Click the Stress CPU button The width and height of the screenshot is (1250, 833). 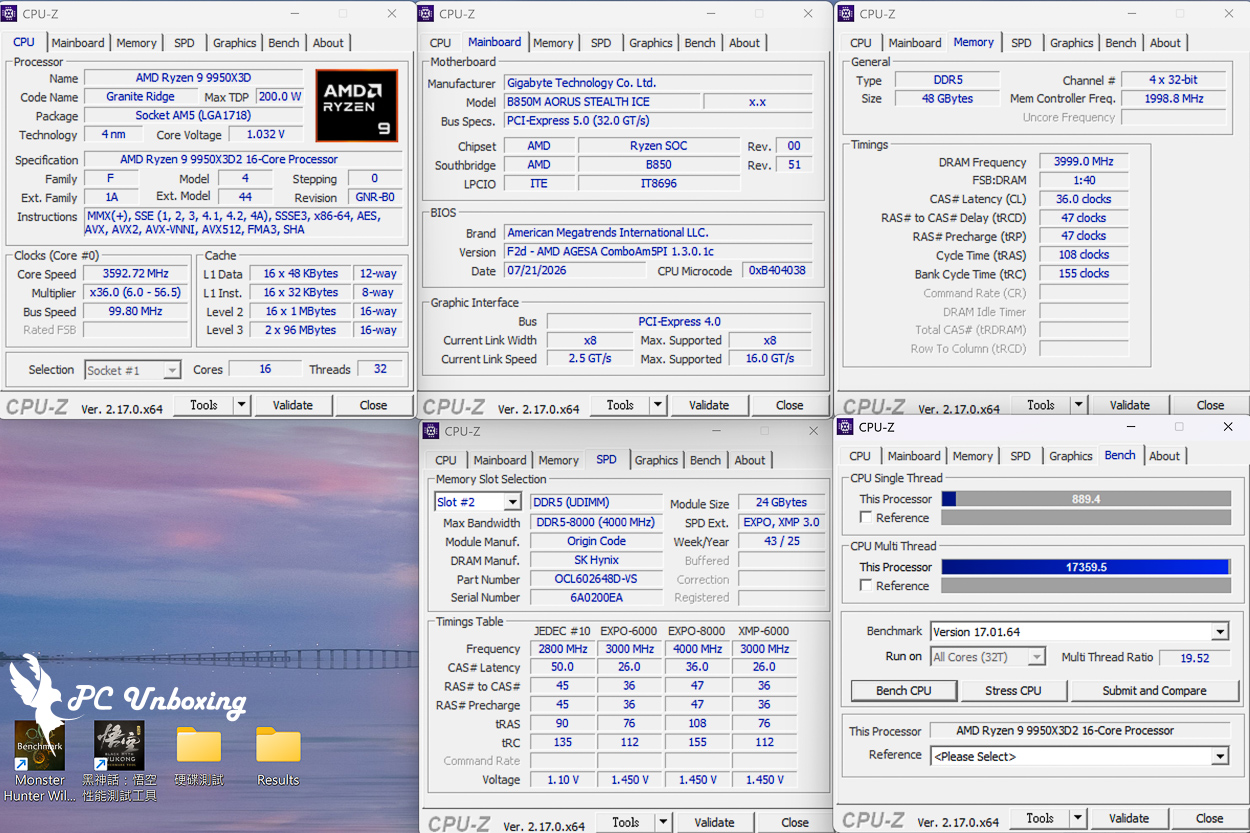point(1013,691)
